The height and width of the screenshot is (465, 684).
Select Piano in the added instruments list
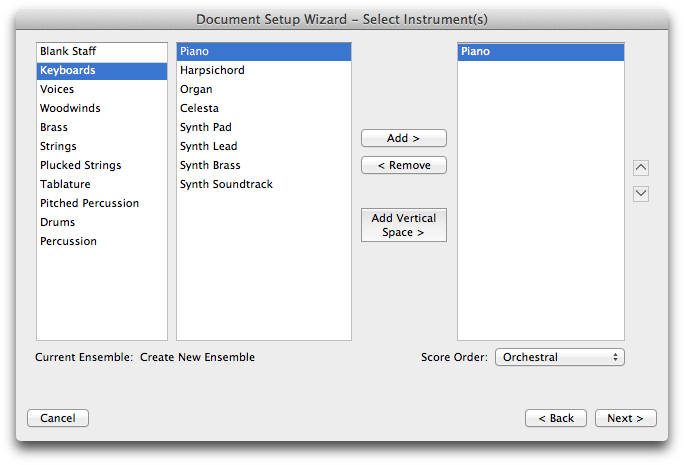coord(541,51)
